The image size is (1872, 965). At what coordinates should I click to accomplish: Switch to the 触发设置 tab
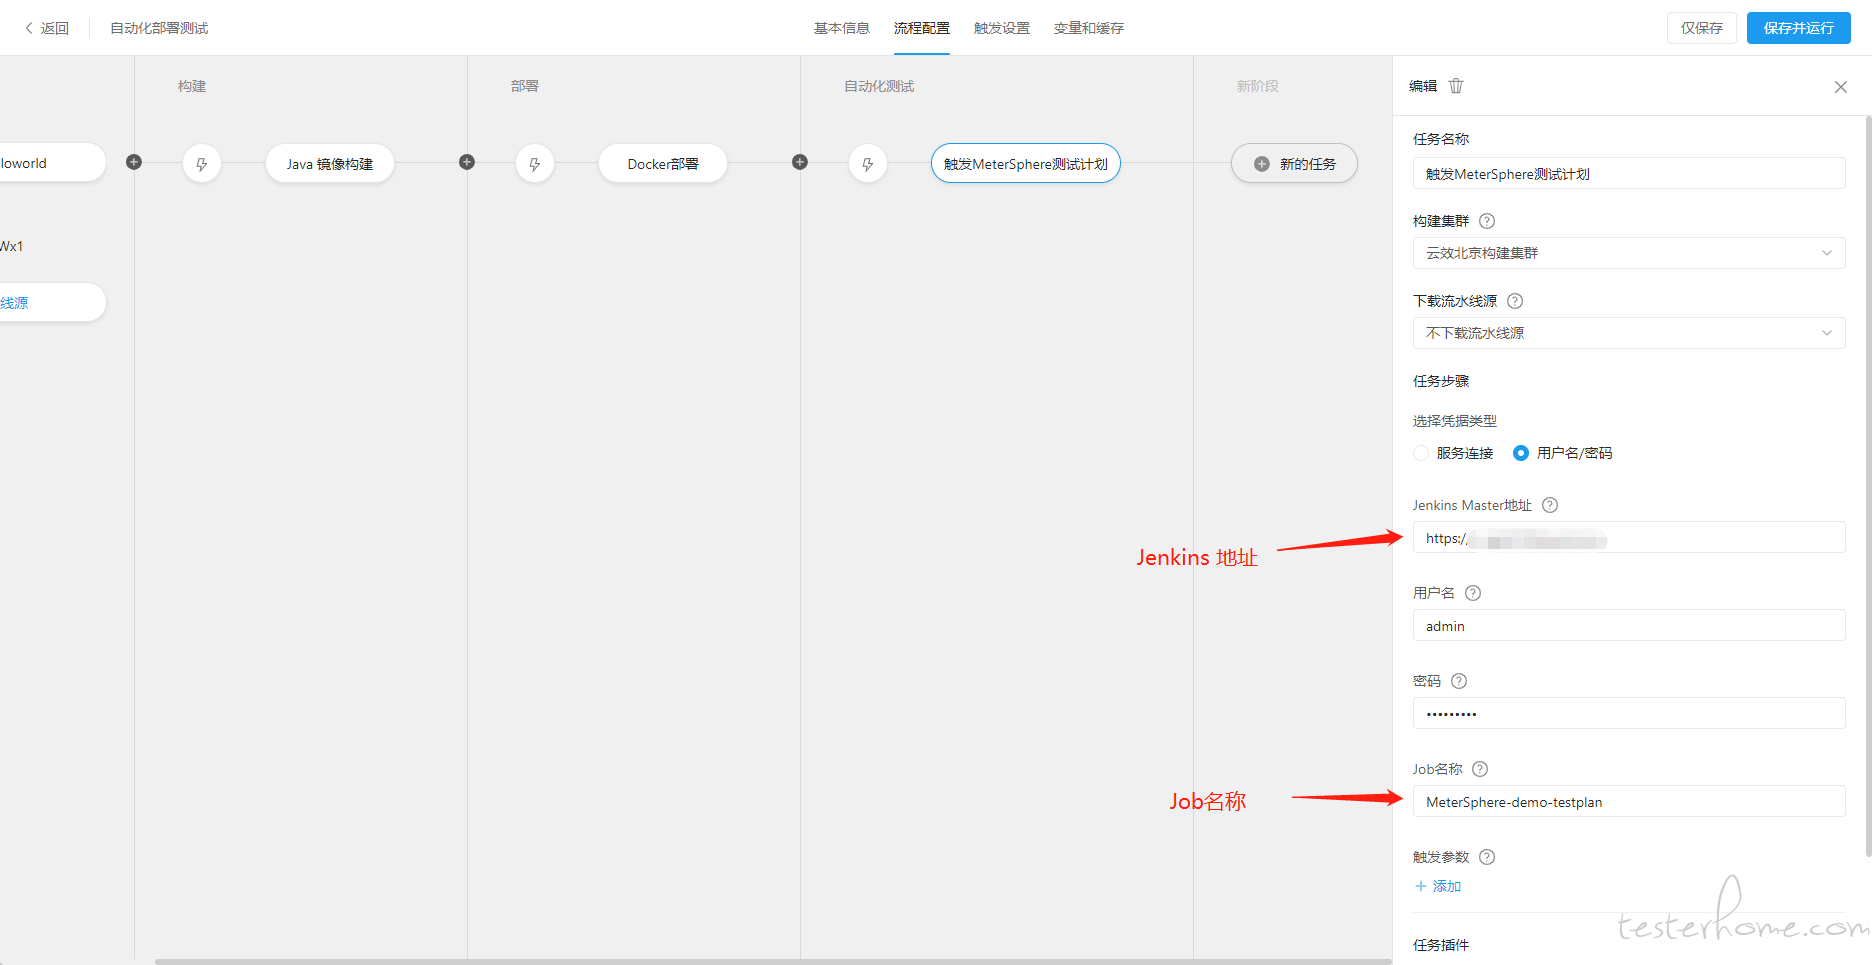(1002, 28)
